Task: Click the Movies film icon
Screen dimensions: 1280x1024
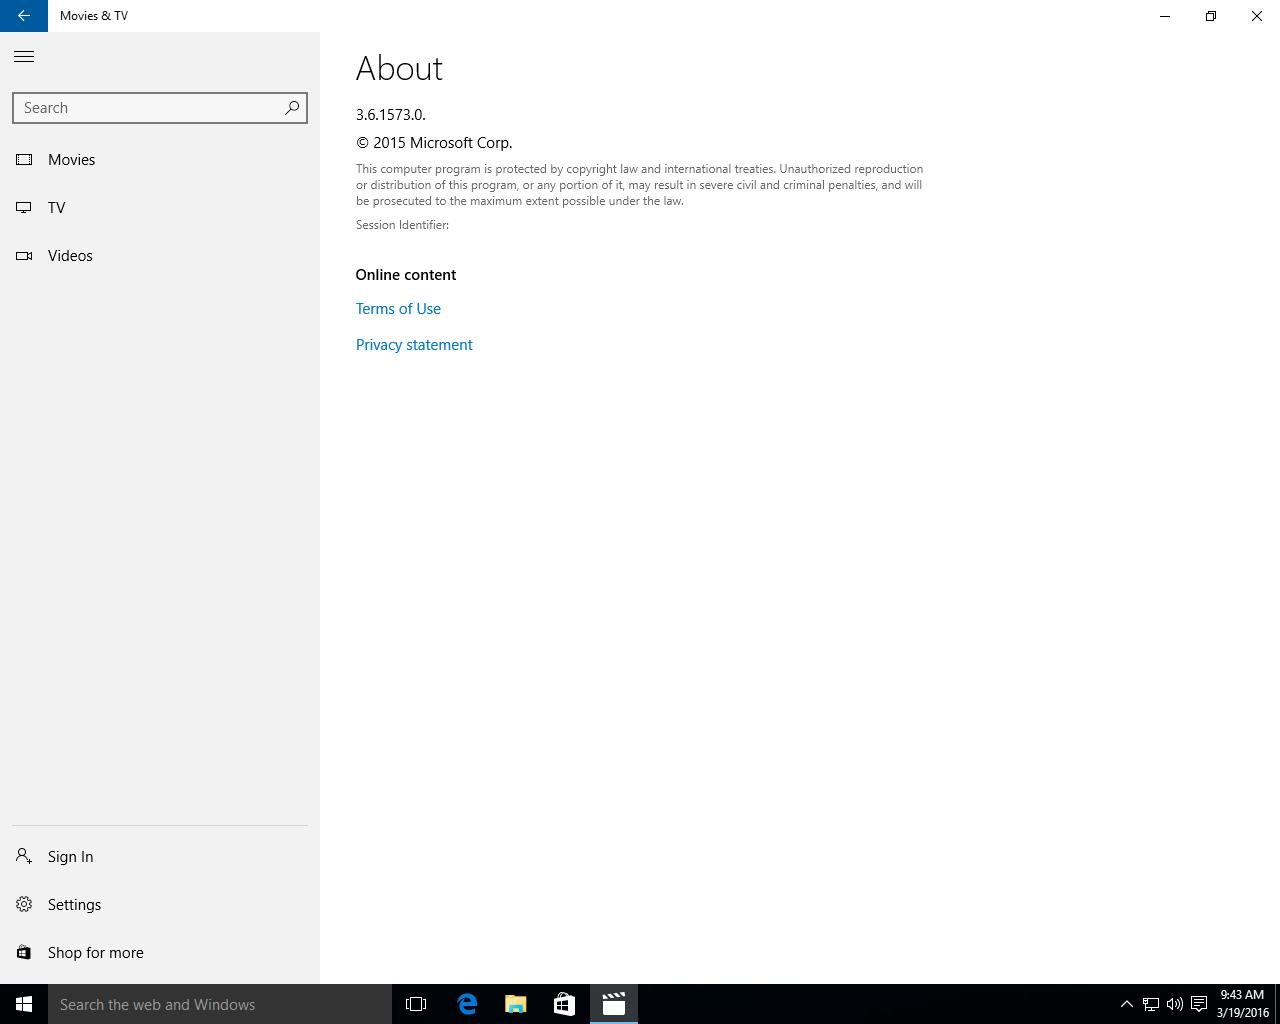Action: [x=24, y=159]
